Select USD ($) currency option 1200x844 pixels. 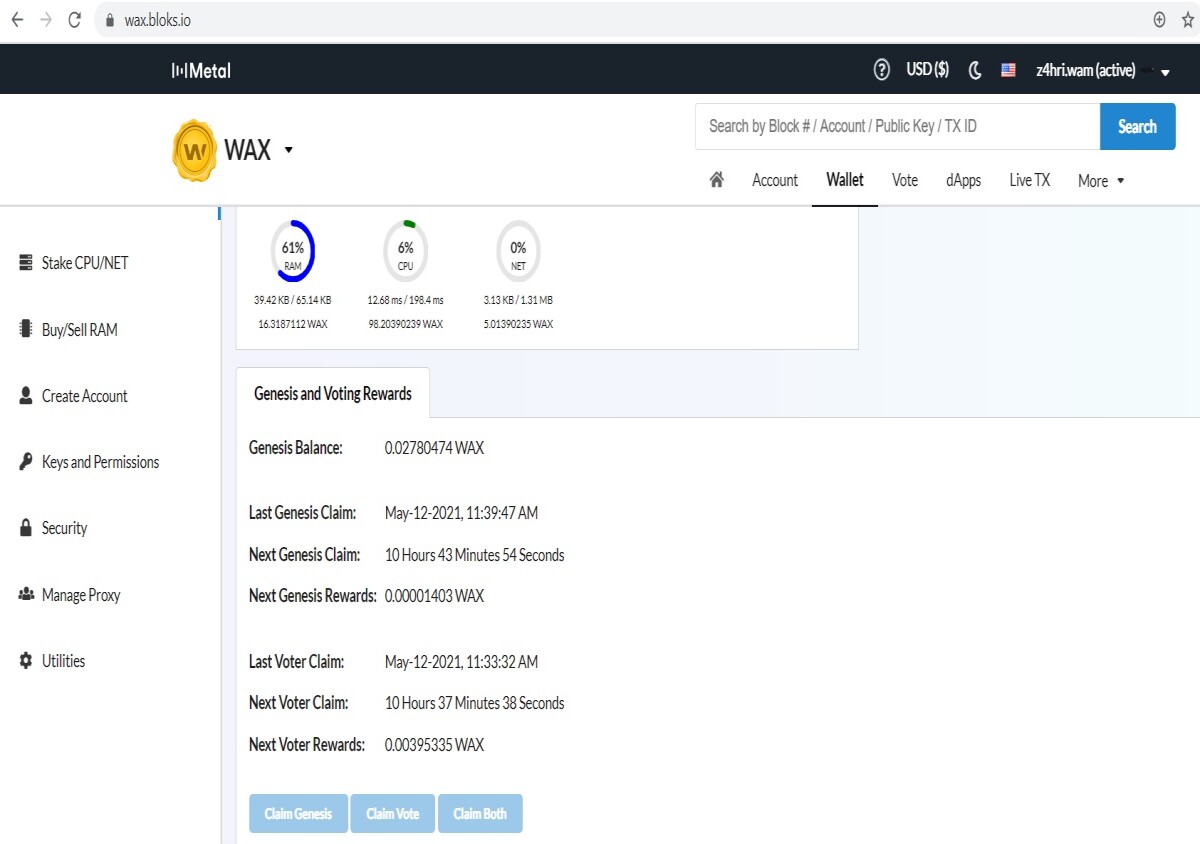[927, 70]
